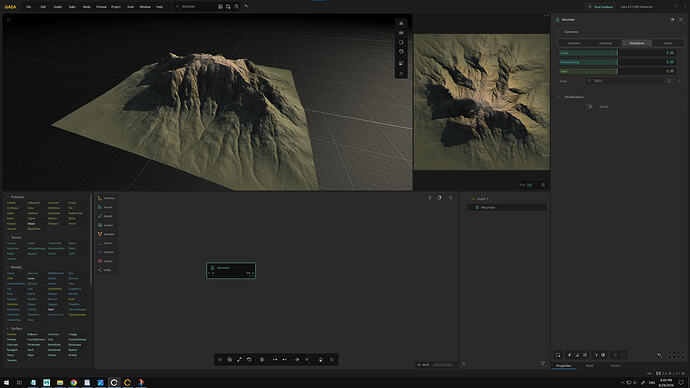Viewport: 690px width, 388px height.
Task: Pin the Mountain properties panel
Action: tap(672, 20)
